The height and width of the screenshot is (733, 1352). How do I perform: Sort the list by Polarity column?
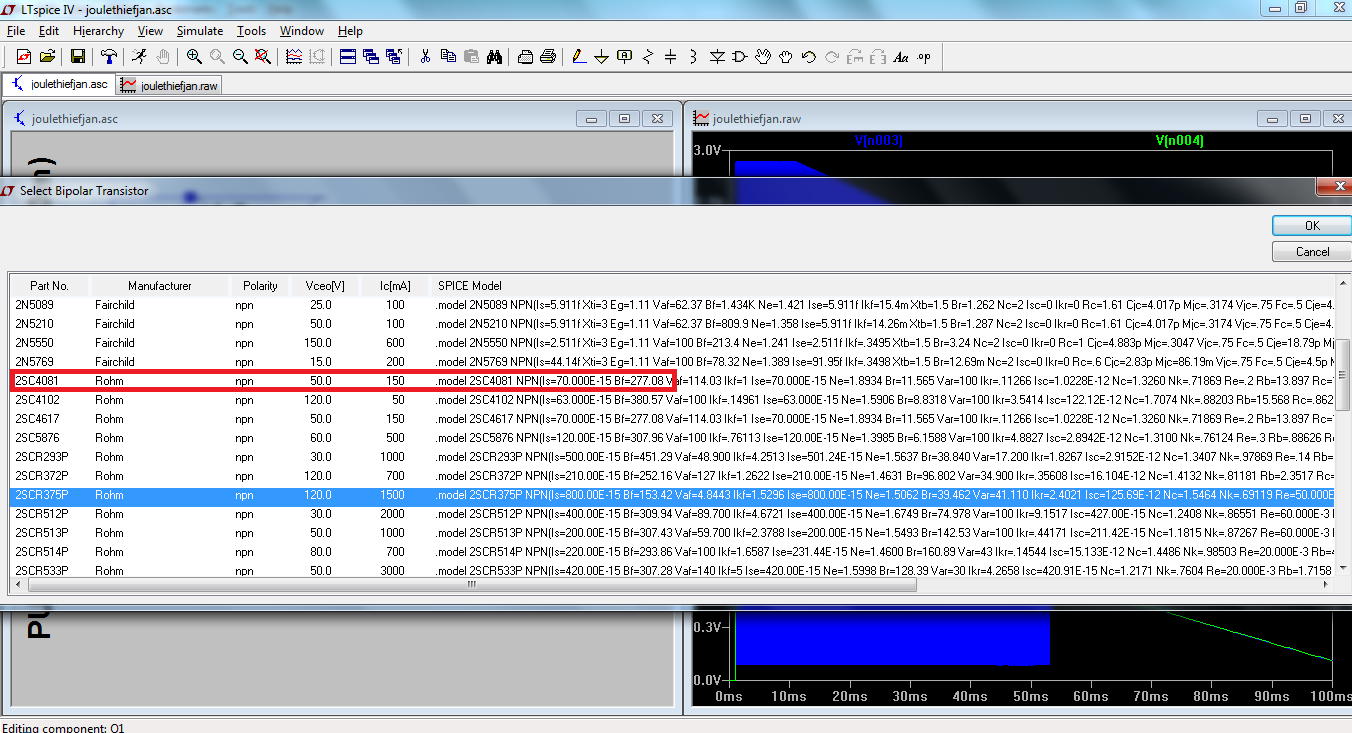(x=261, y=286)
